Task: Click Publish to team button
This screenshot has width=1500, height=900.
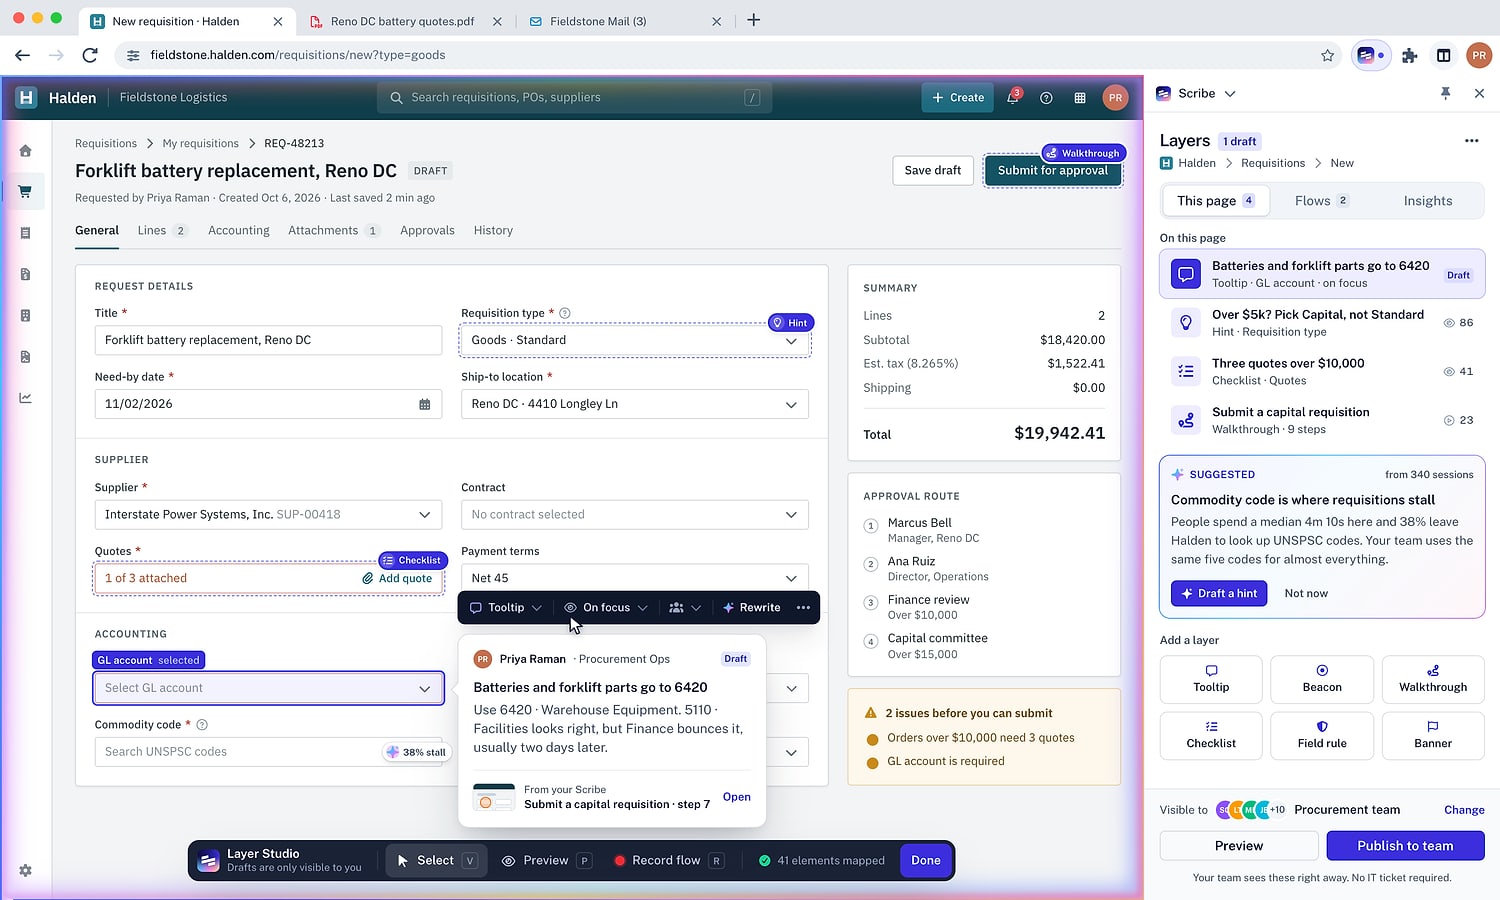Action: coord(1405,846)
